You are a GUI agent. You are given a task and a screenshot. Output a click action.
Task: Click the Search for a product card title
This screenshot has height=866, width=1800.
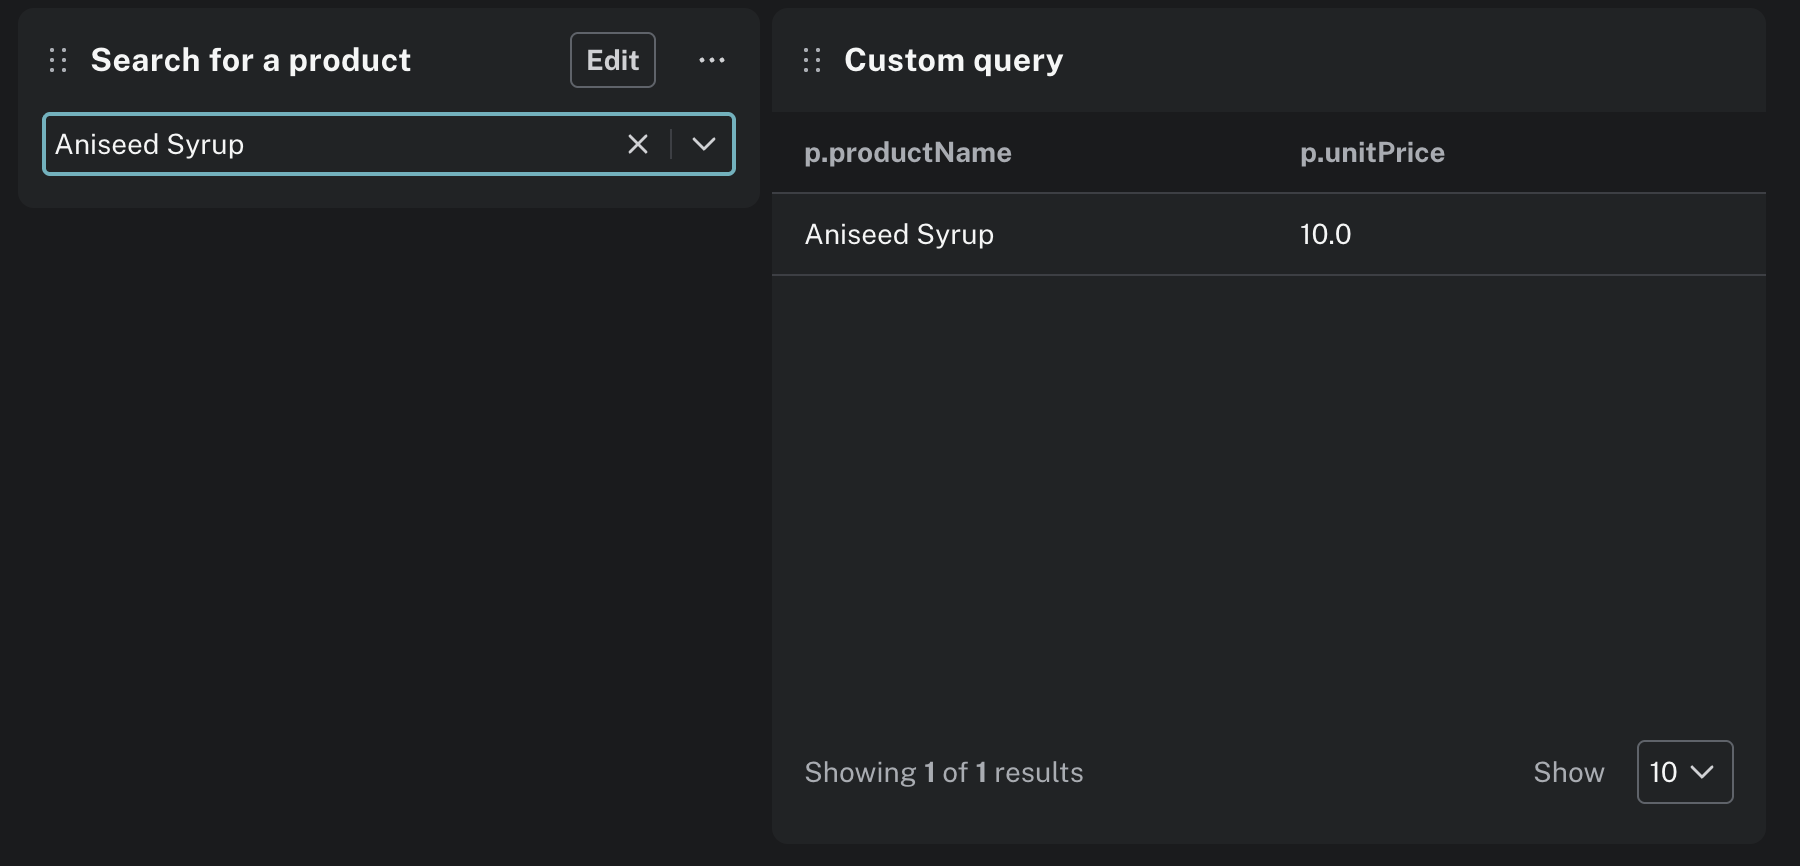tap(250, 60)
